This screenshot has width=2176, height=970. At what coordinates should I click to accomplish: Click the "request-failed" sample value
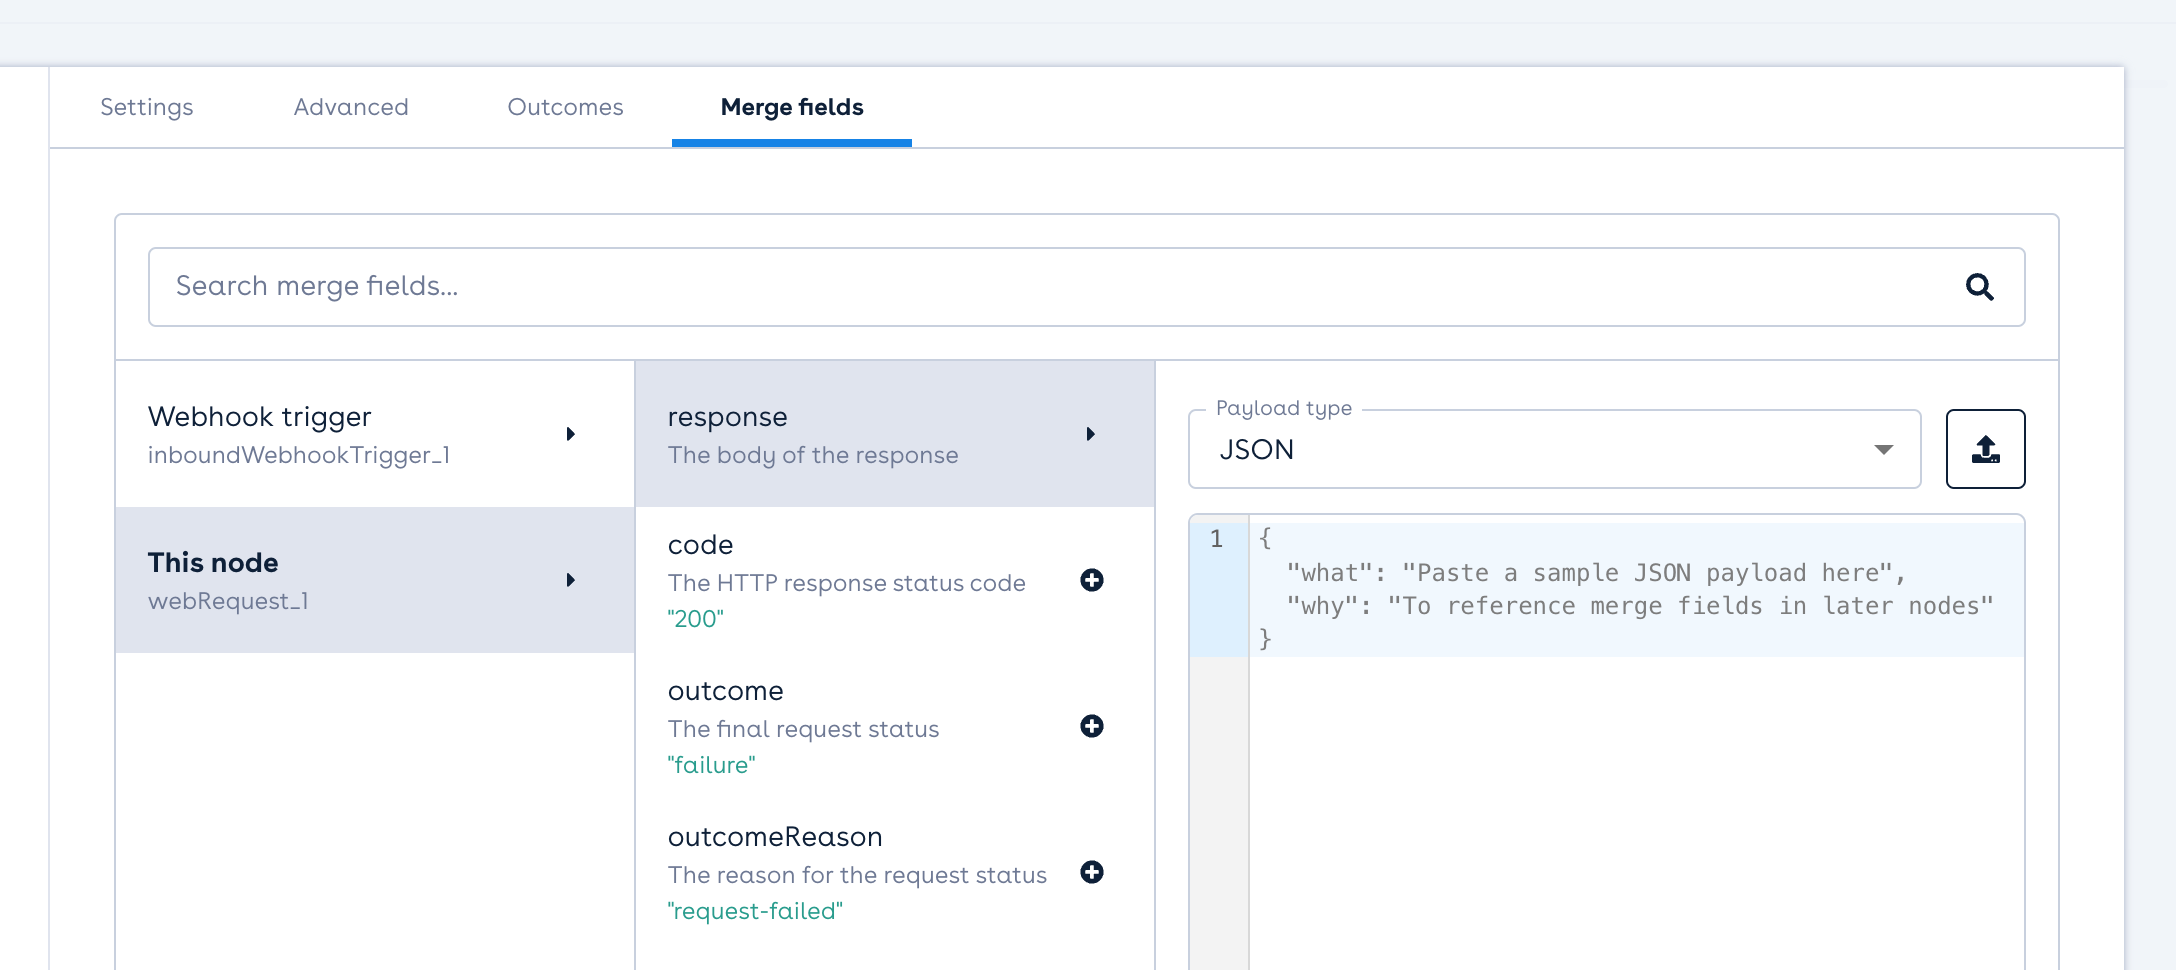click(755, 911)
